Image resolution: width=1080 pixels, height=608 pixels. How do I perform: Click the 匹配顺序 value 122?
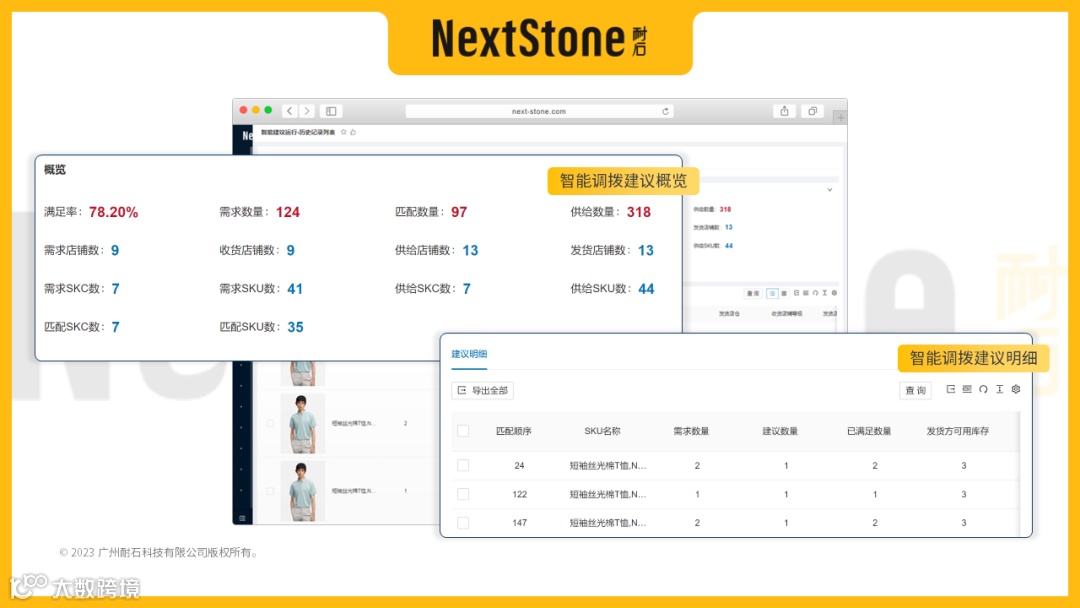click(519, 494)
